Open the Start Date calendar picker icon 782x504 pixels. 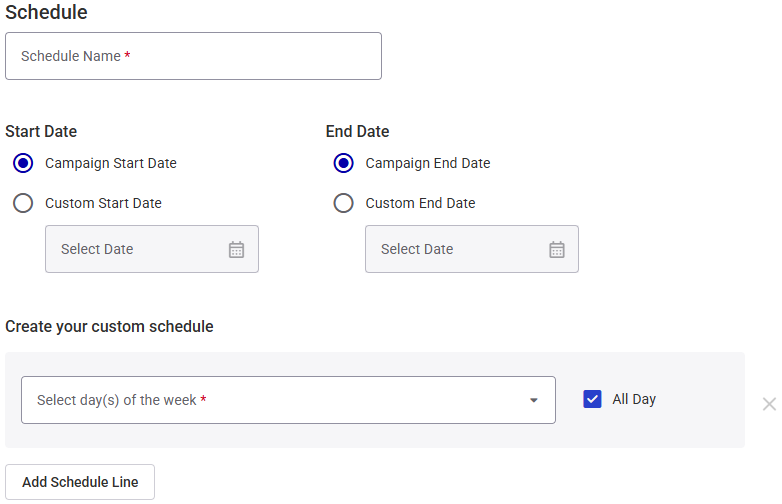236,249
